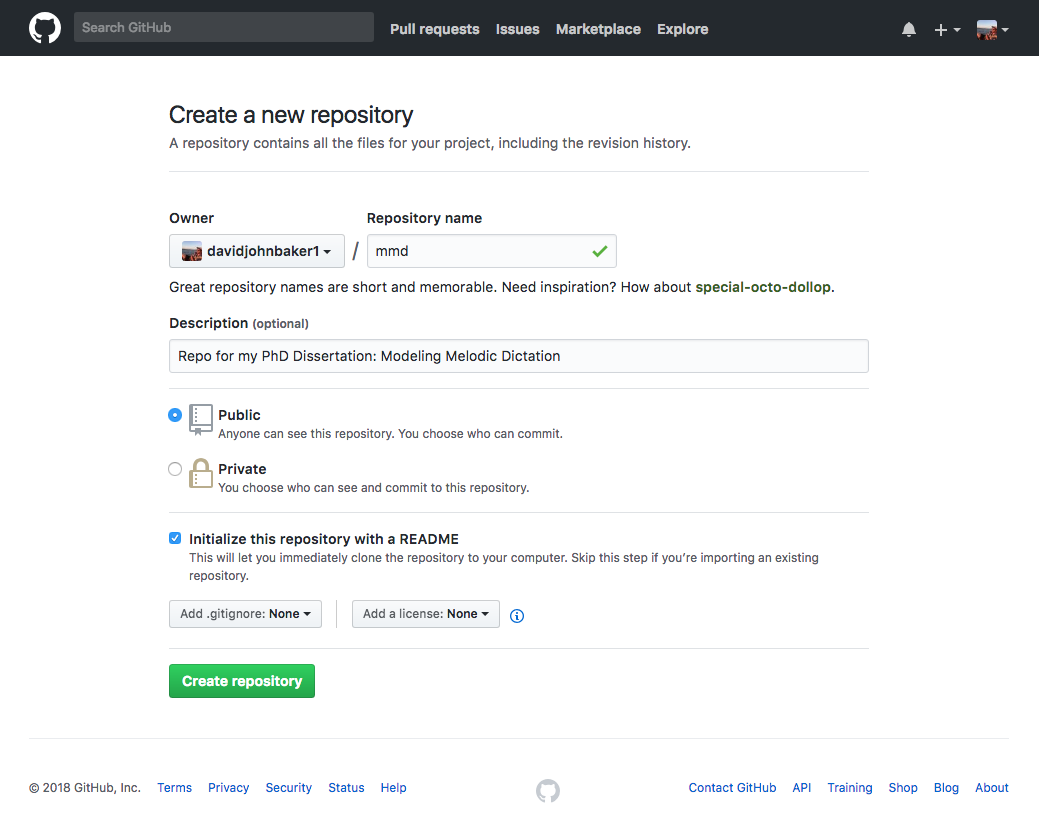Open the Blog footer link
This screenshot has width=1039, height=824.
[946, 788]
